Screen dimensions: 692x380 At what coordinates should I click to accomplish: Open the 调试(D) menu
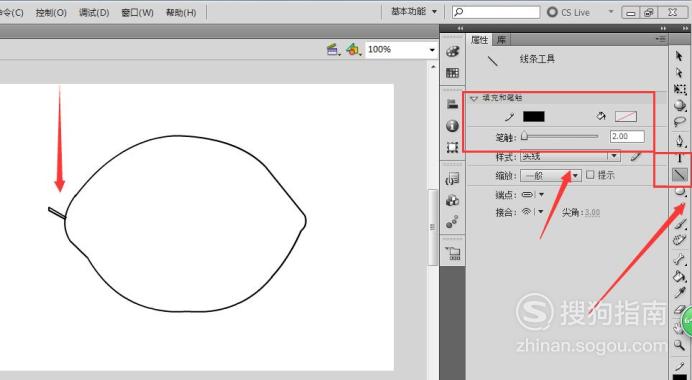tap(94, 13)
